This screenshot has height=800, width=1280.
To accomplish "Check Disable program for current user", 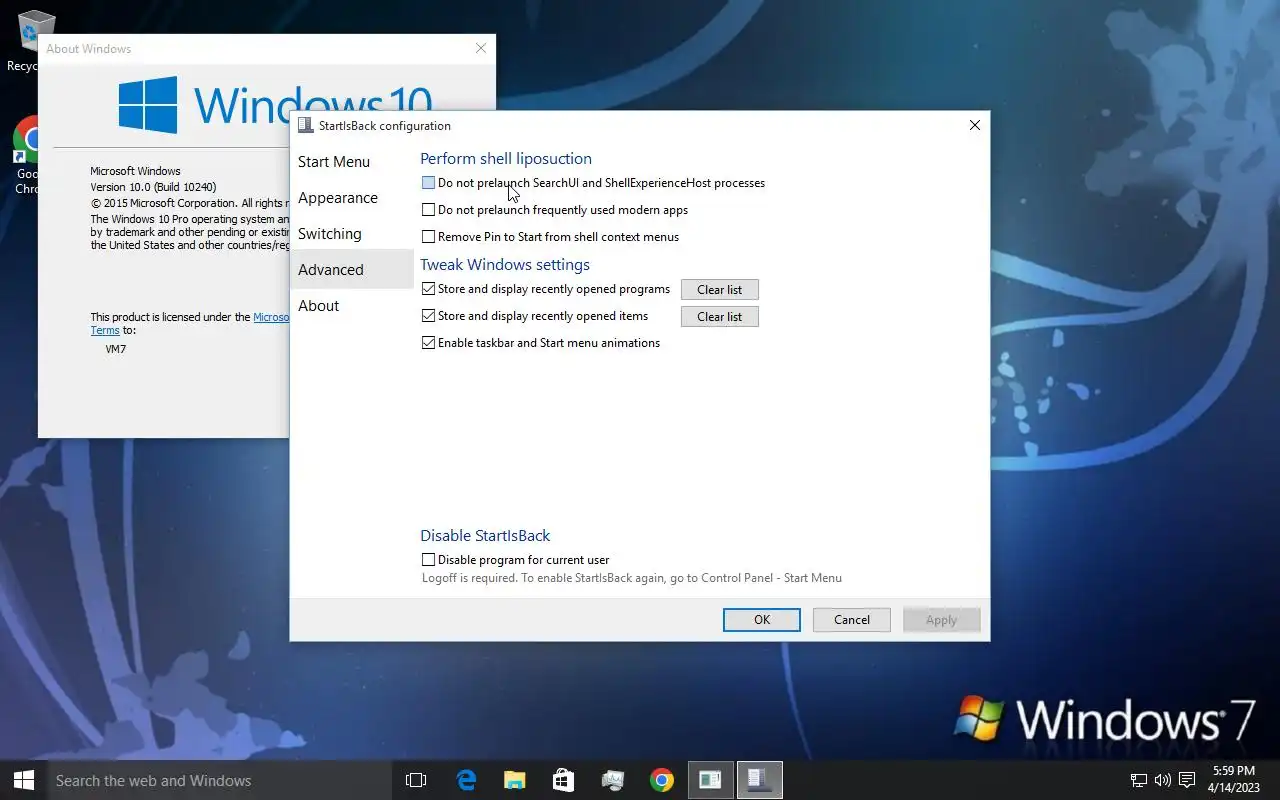I will (428, 560).
